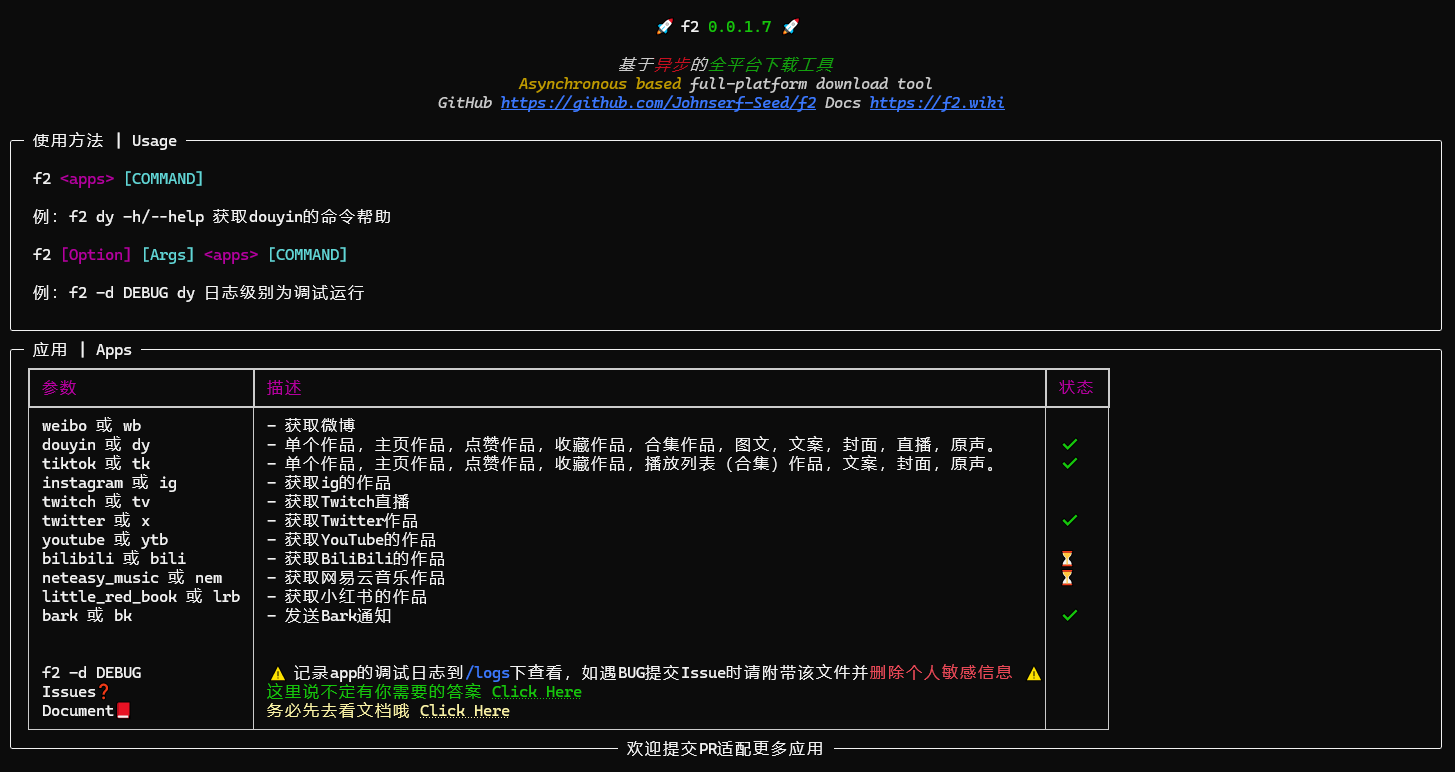Screen dimensions: 1455x772
Task: Select the 状态 column header
Action: coord(1077,387)
